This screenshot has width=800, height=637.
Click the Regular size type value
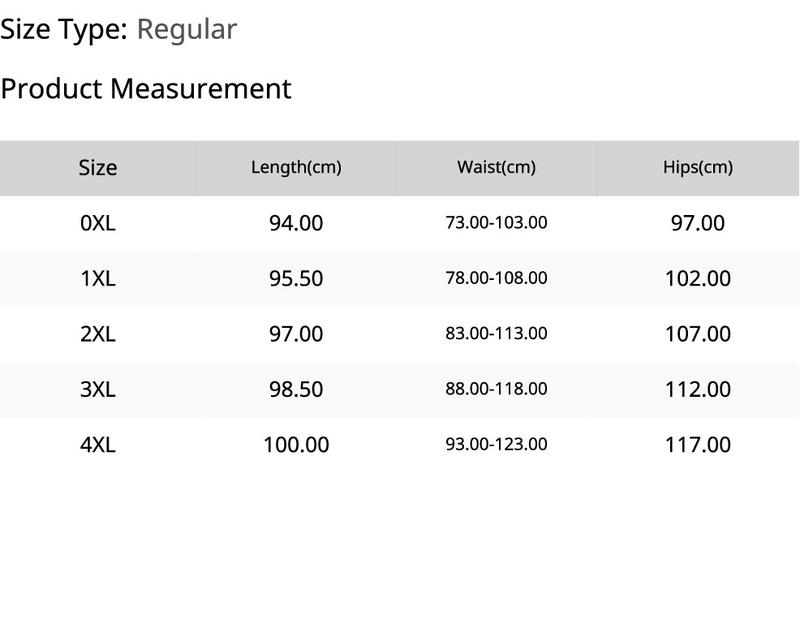point(187,30)
